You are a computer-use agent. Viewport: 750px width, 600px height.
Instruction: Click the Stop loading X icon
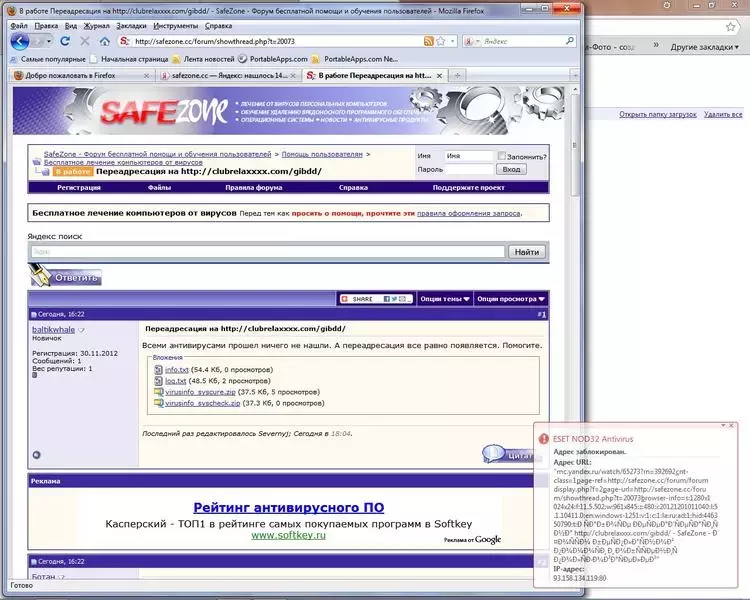(x=85, y=42)
